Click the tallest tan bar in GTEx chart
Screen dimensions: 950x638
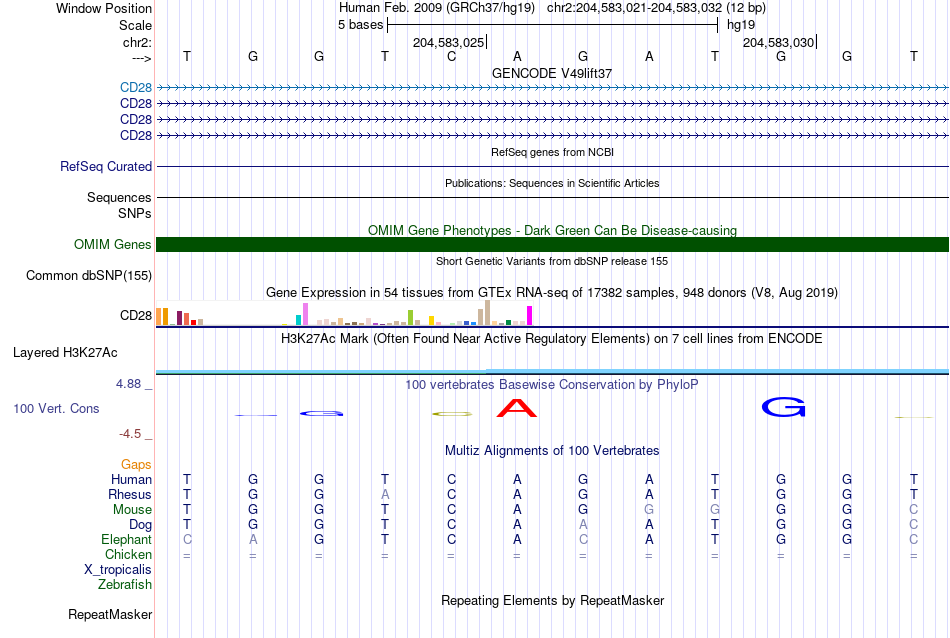(x=487, y=313)
